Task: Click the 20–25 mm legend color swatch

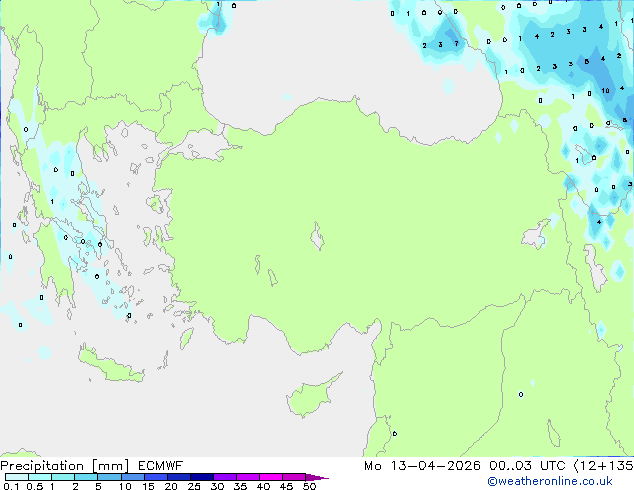Action: click(x=178, y=477)
